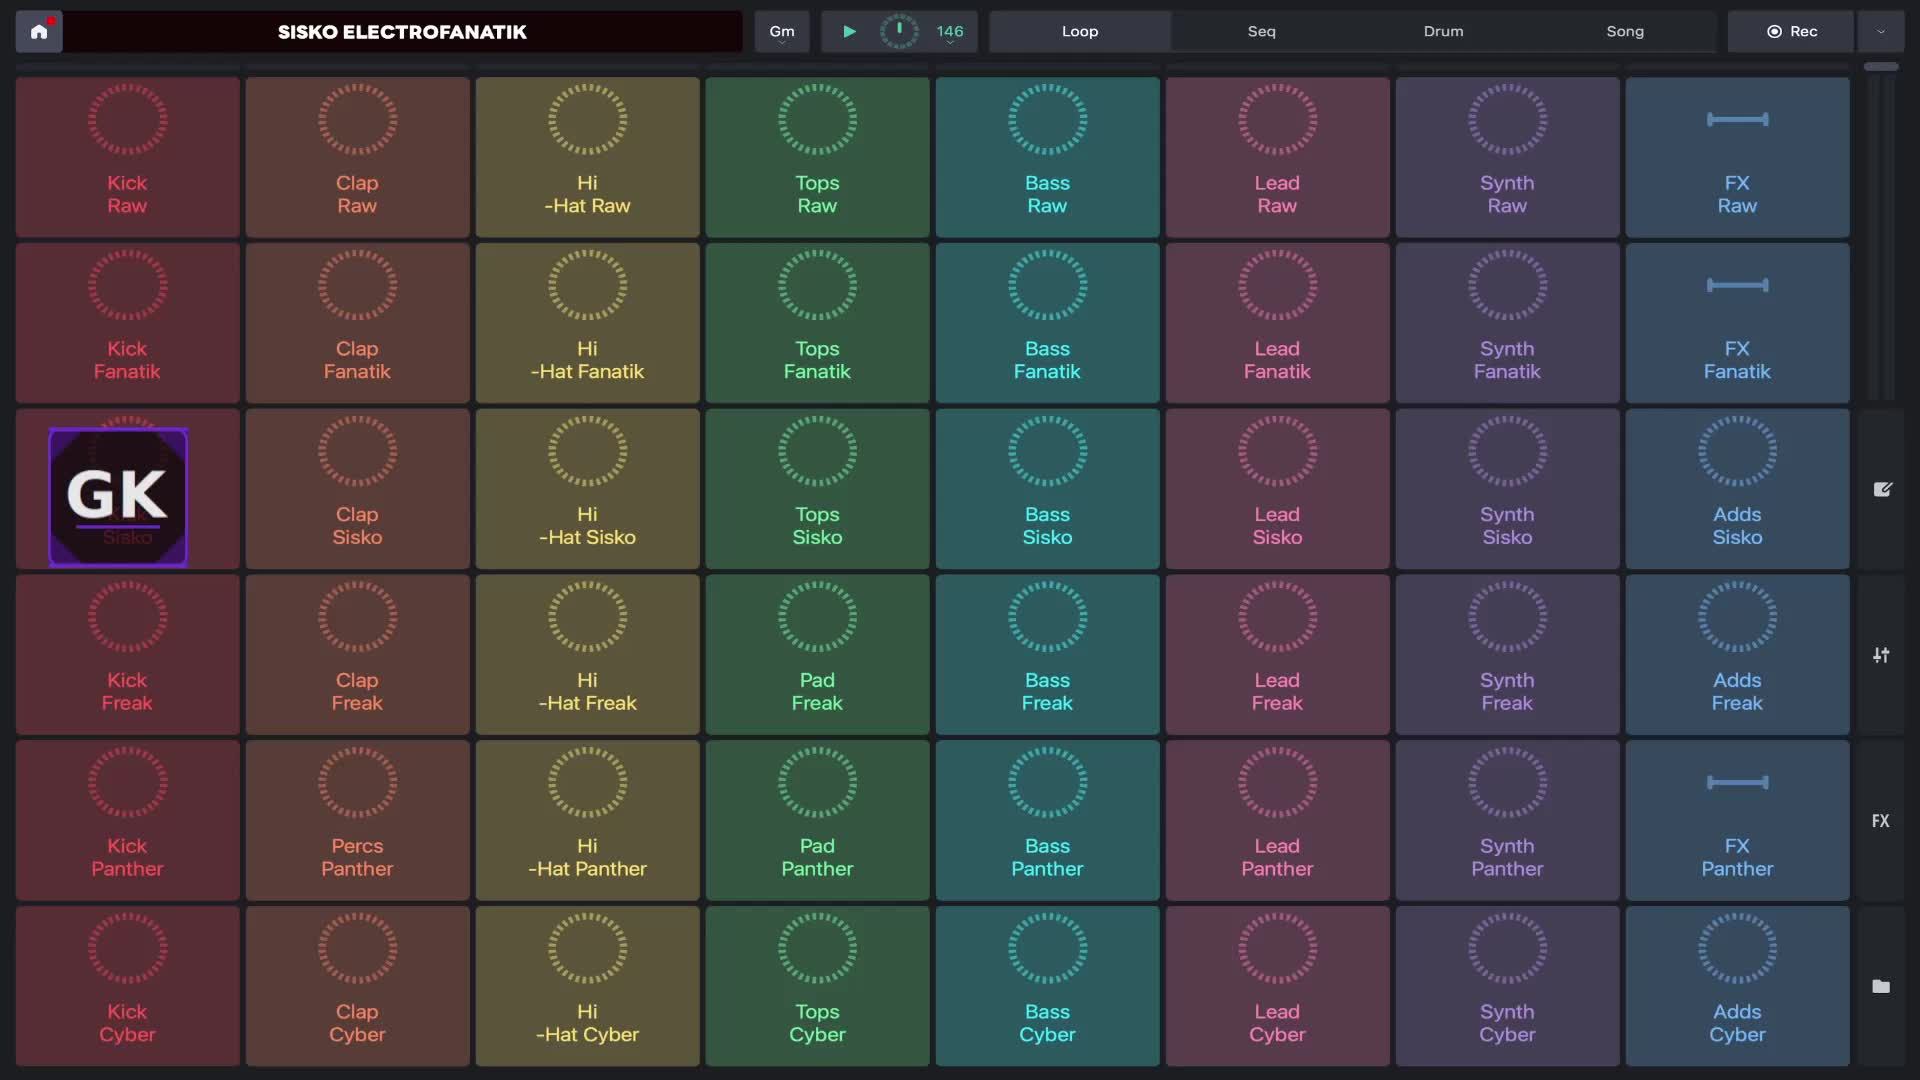Viewport: 1920px width, 1080px height.
Task: Switch to the Drum tab
Action: 1444,32
